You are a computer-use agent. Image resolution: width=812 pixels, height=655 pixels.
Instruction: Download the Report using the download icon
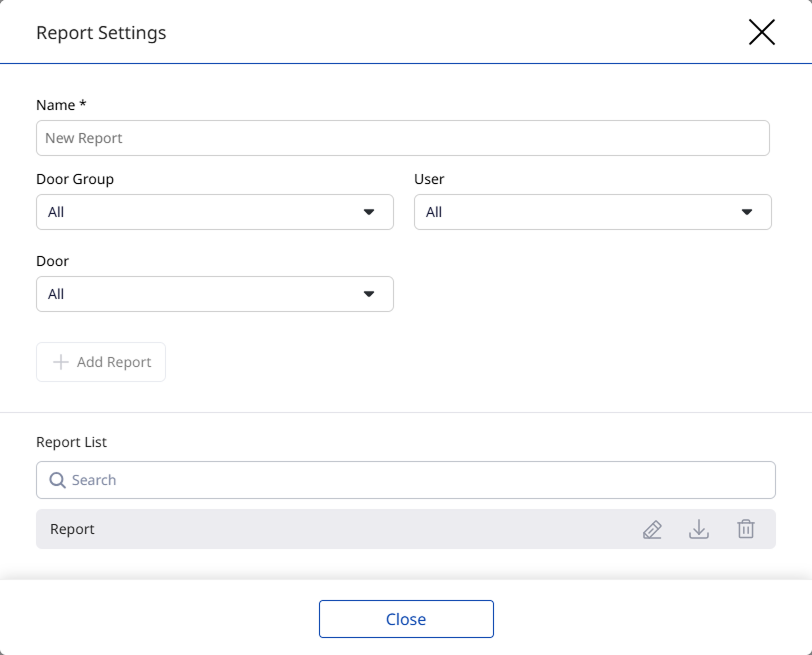(699, 530)
